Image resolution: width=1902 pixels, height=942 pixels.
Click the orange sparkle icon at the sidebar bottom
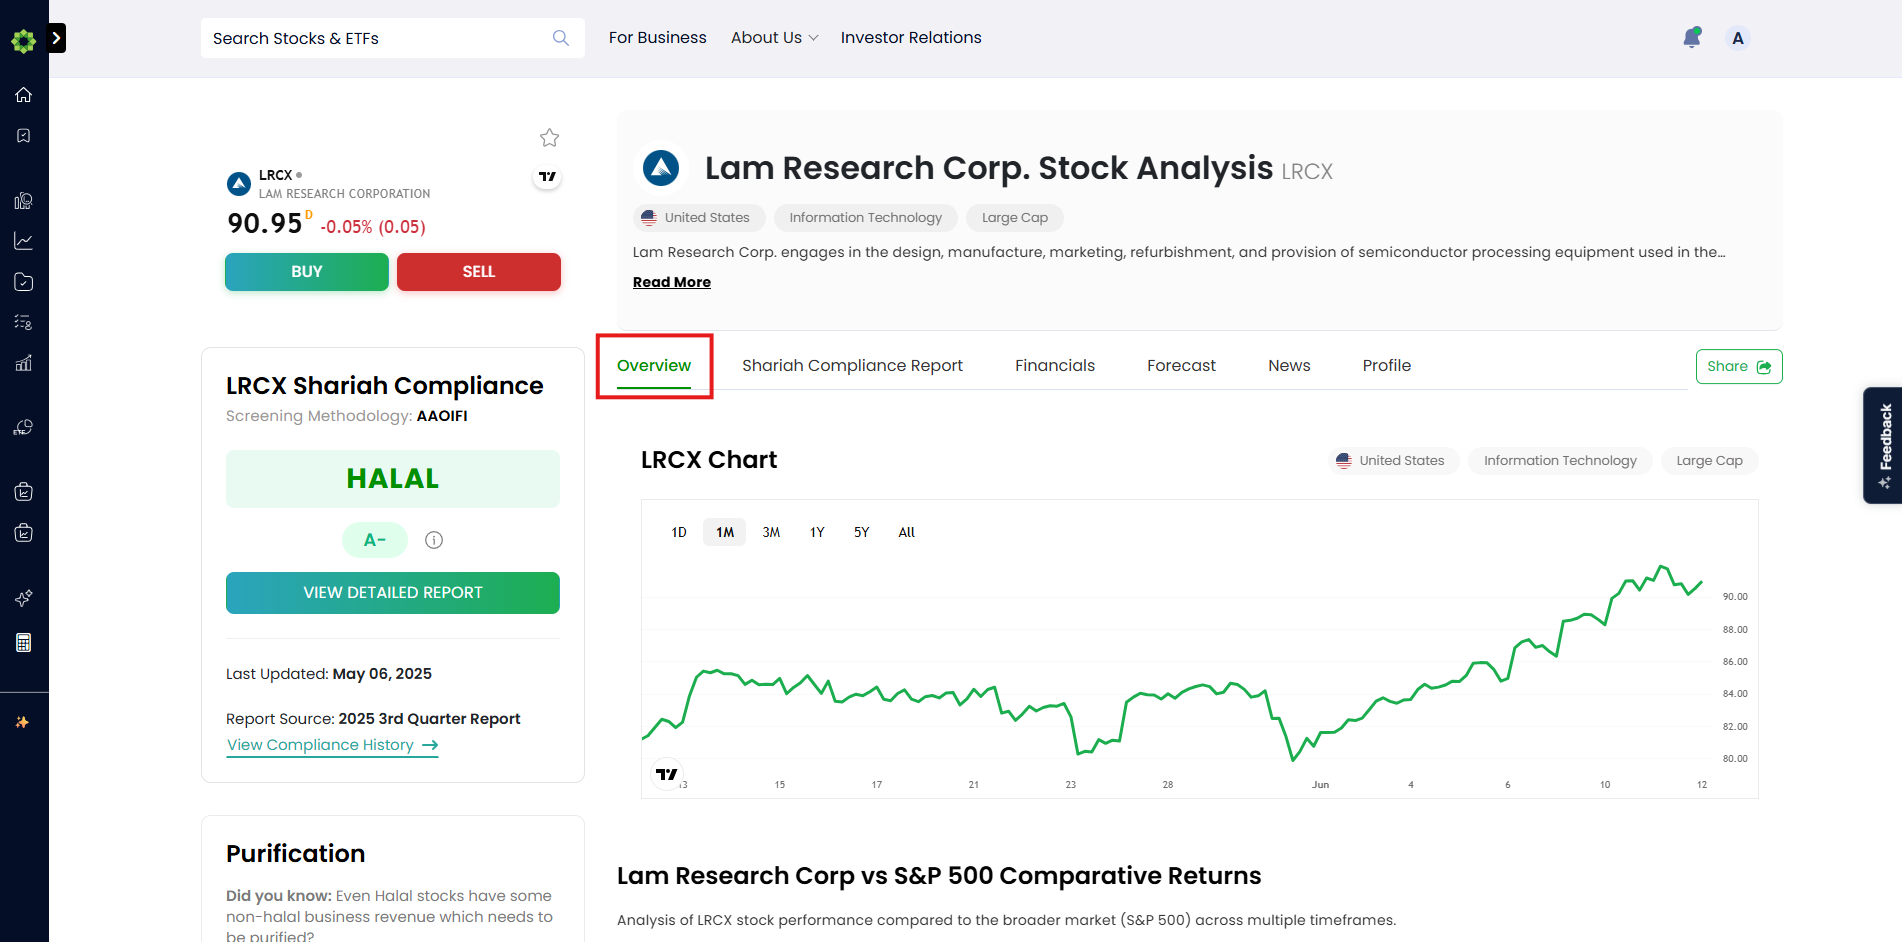coord(22,722)
